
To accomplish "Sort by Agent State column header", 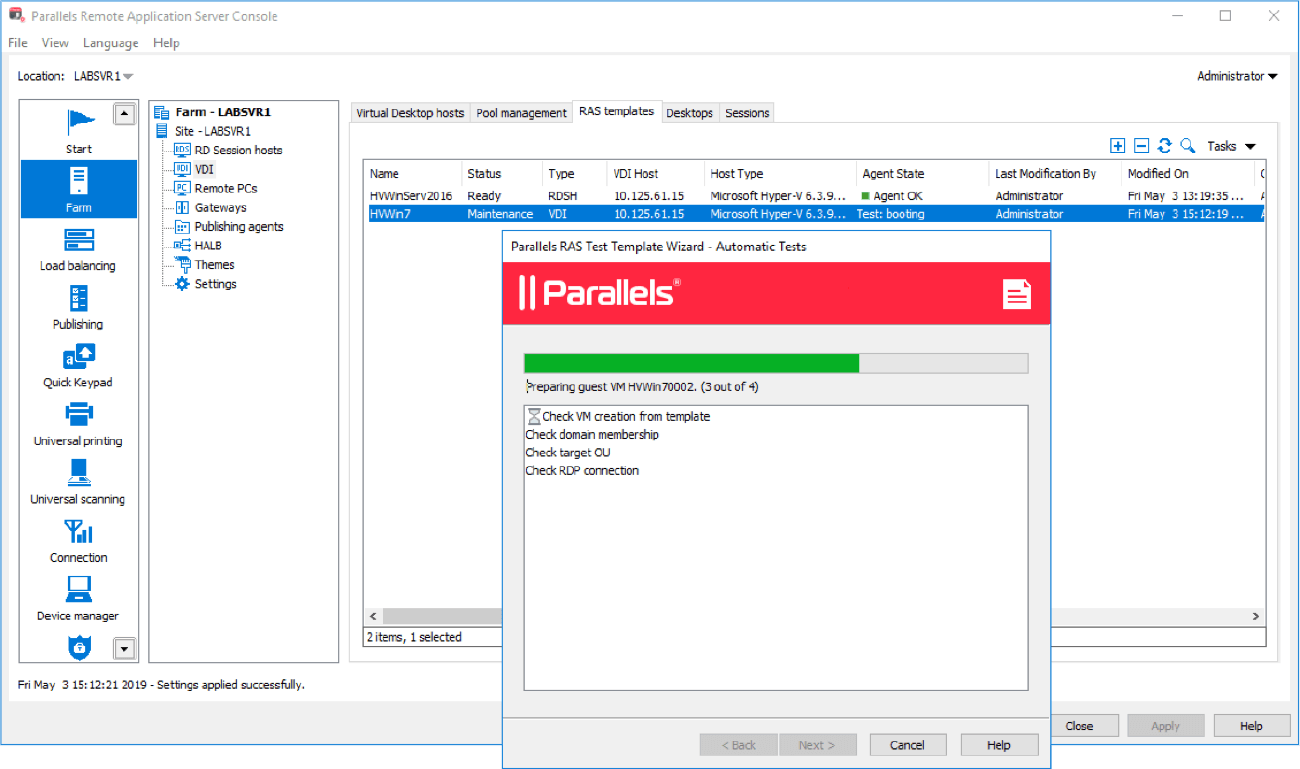I will 923,174.
